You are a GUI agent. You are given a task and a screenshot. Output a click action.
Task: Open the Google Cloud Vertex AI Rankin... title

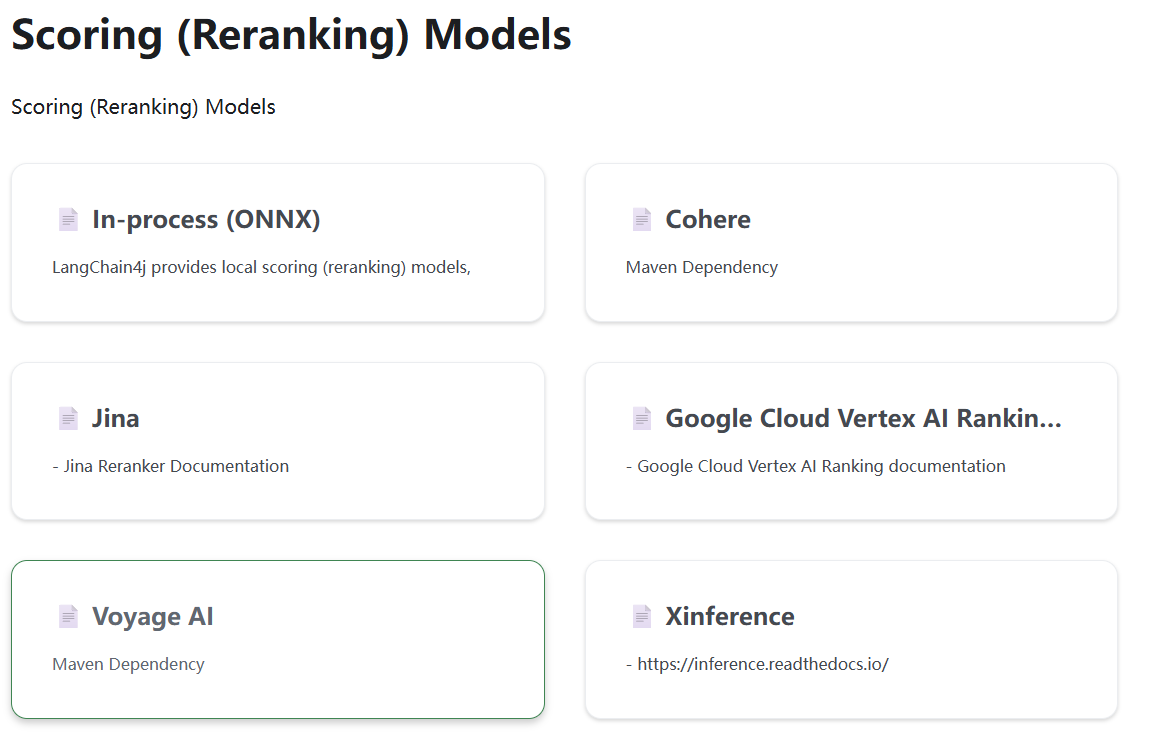click(x=863, y=418)
